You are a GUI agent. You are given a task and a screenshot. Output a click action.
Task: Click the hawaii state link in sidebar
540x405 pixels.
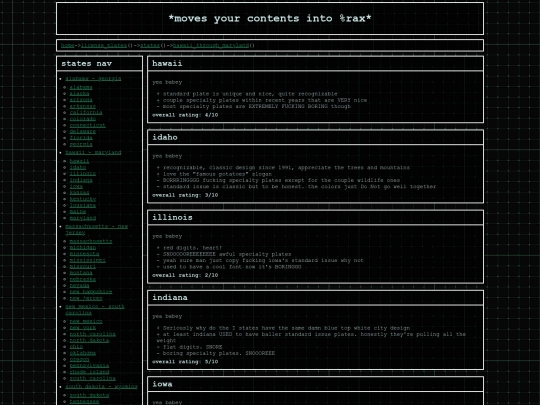click(x=79, y=161)
